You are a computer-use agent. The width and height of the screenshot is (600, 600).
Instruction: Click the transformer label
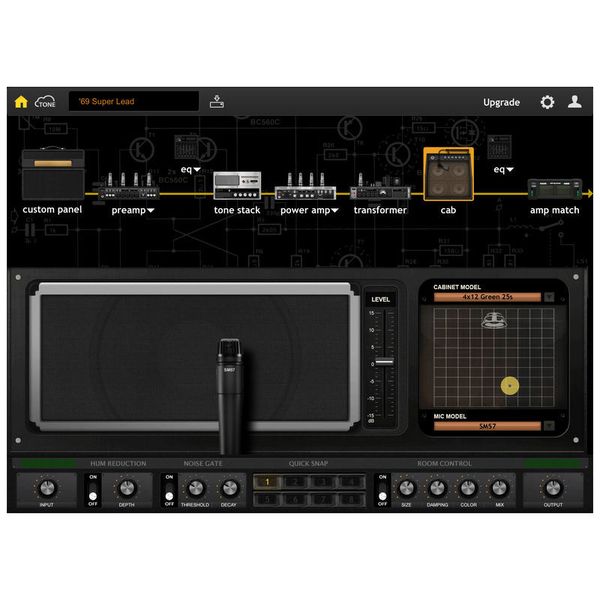380,210
